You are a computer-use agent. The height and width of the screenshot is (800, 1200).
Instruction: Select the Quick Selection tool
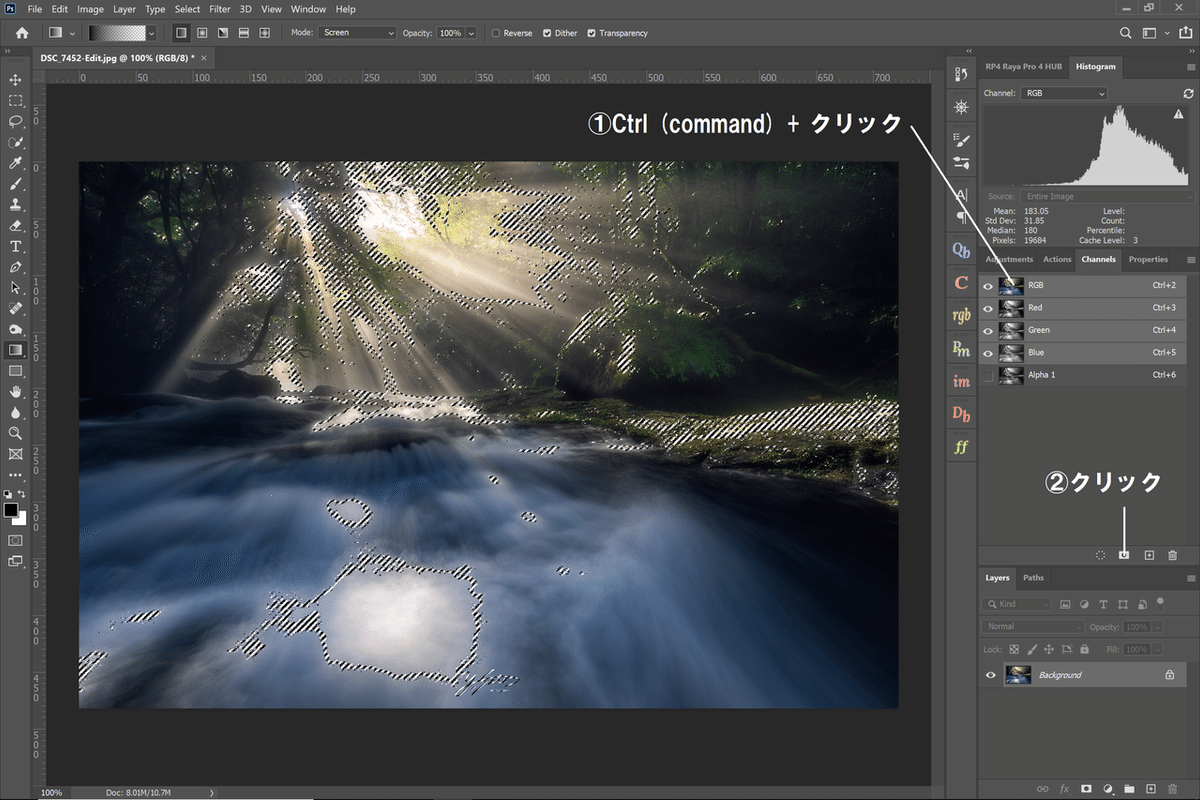pos(15,142)
